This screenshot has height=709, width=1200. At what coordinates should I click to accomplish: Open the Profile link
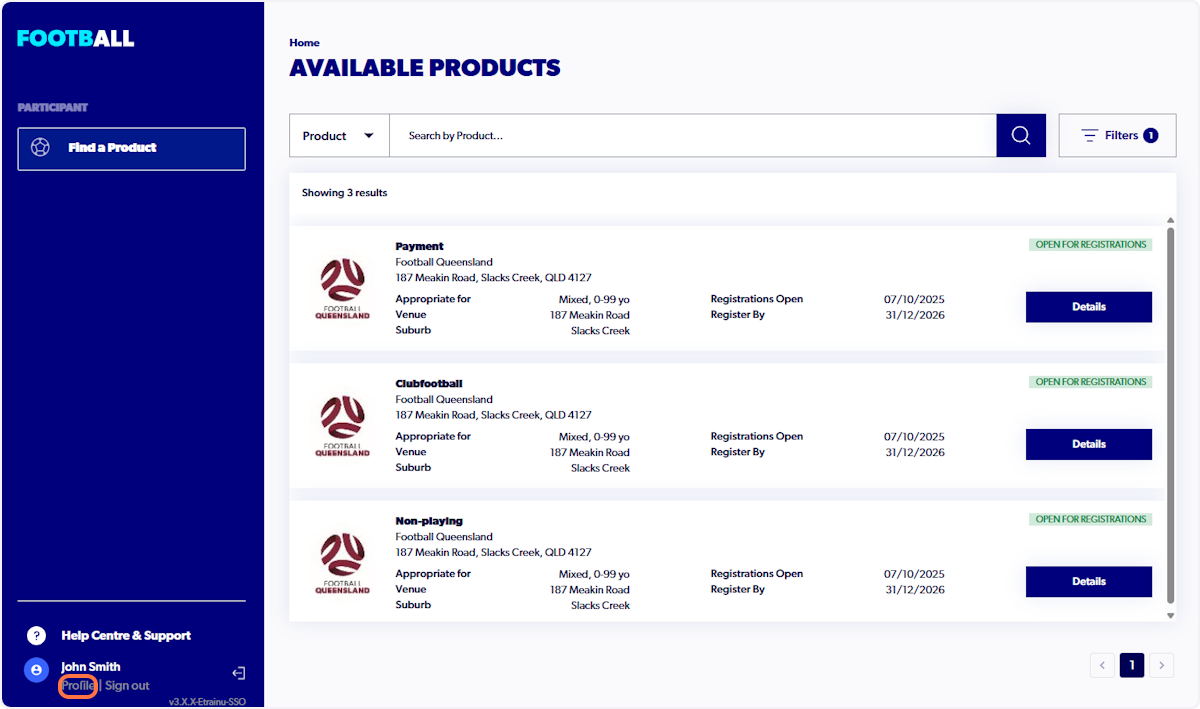78,686
